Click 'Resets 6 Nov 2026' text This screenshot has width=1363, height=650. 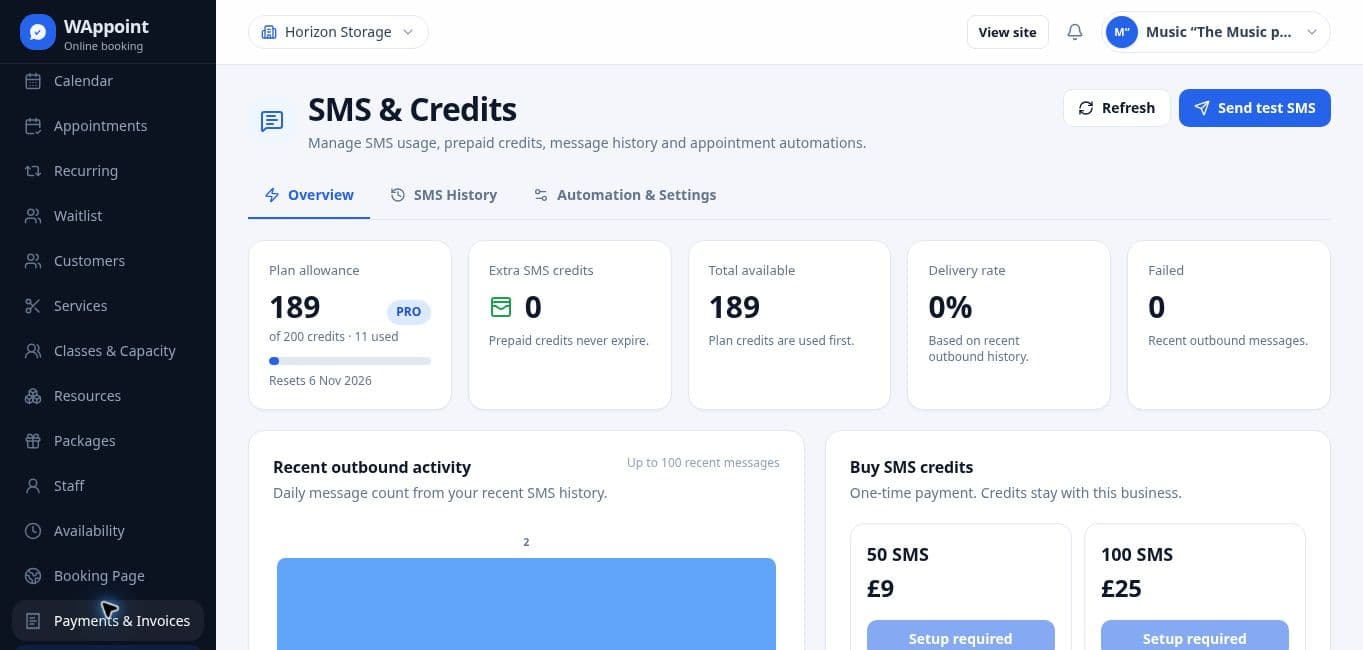[320, 381]
